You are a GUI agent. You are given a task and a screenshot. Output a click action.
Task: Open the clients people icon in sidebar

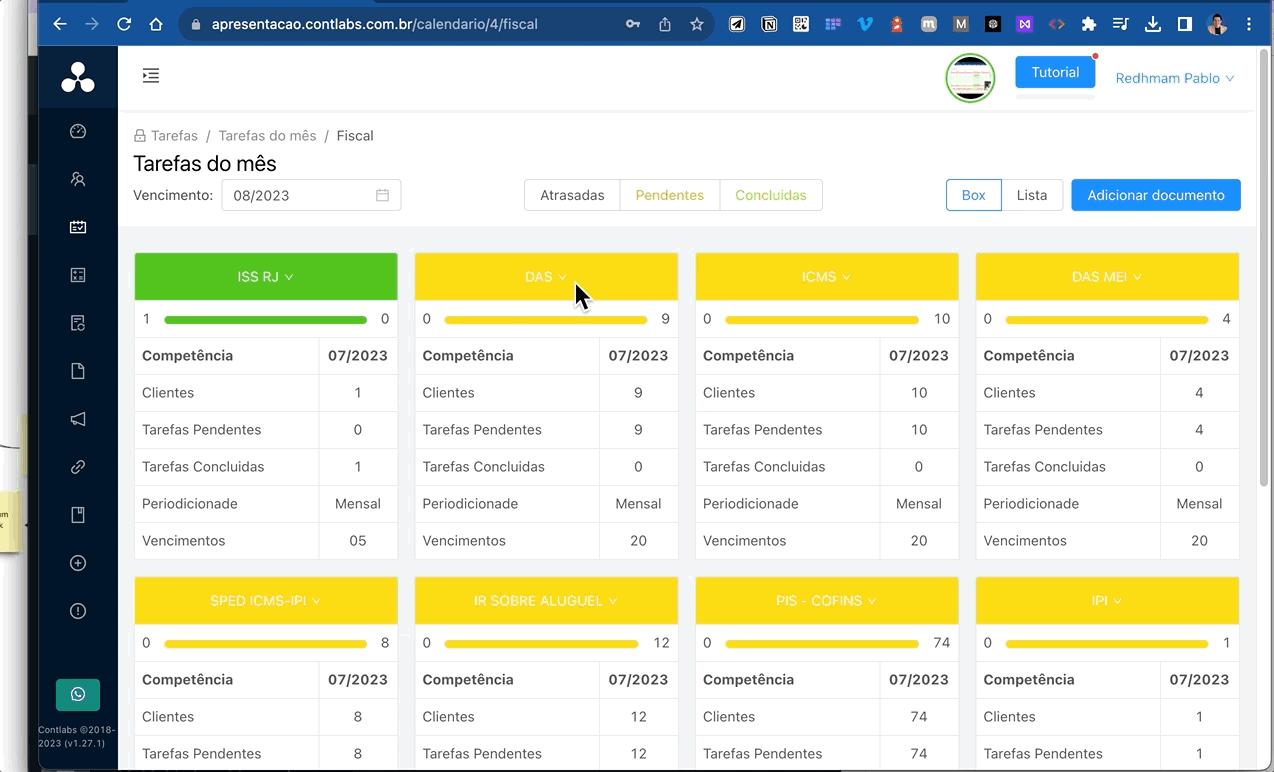tap(78, 179)
